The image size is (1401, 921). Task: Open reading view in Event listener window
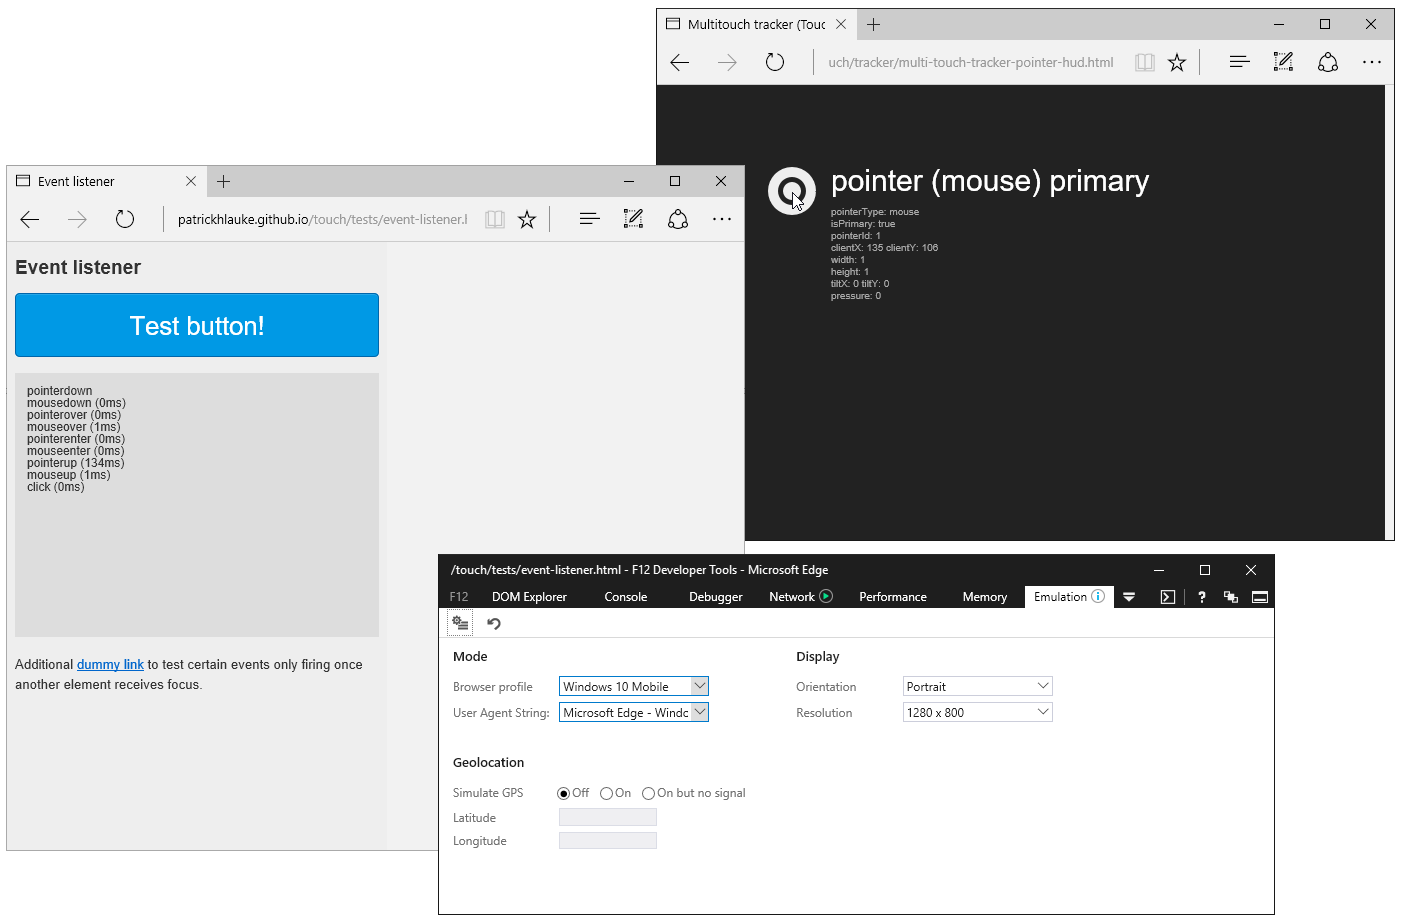click(495, 219)
